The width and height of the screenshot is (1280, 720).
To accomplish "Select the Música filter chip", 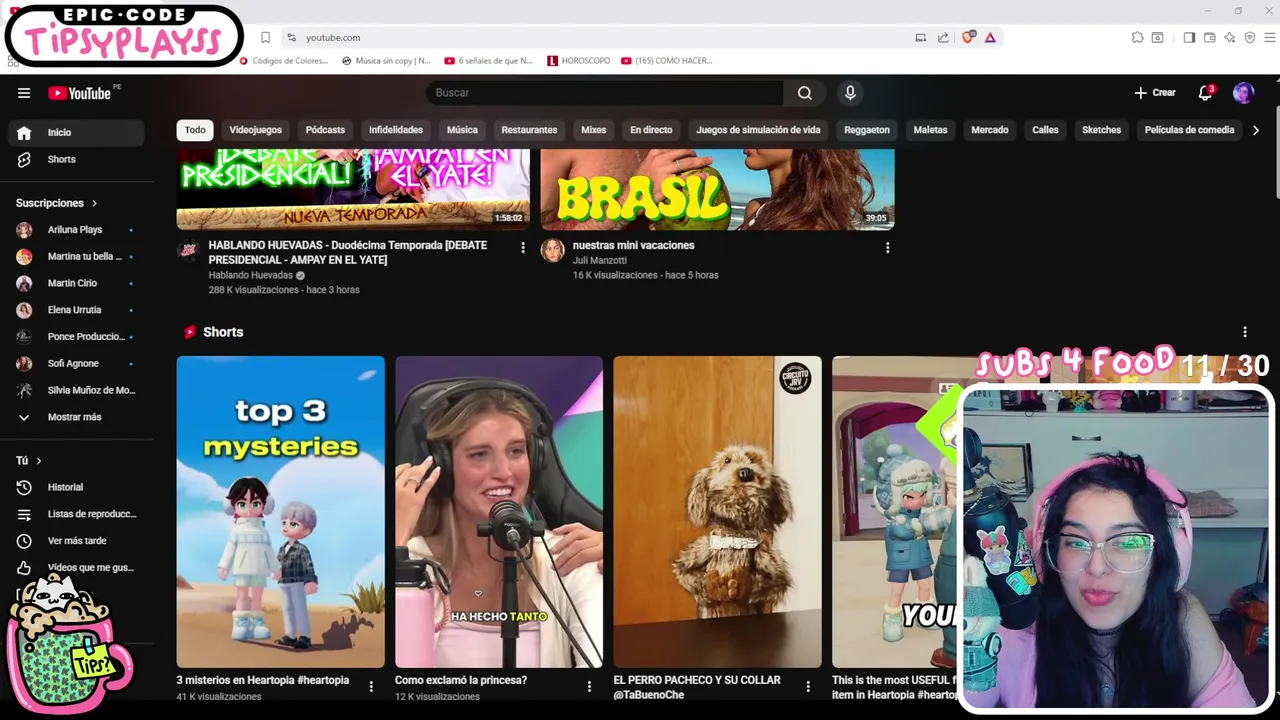I will pyautogui.click(x=462, y=130).
